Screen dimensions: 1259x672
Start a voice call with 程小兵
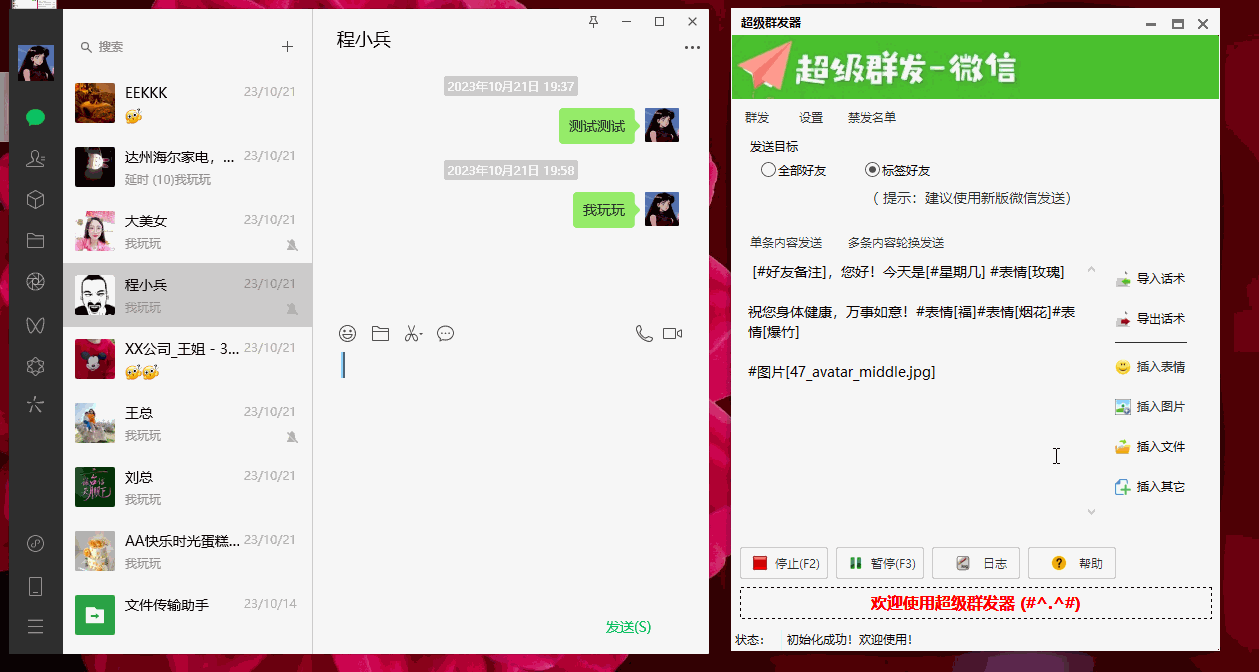coord(644,334)
